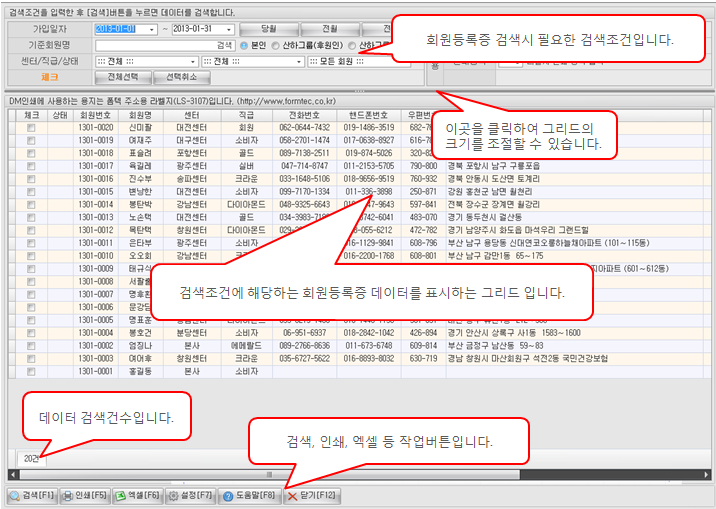
Task: Select the postal code 760-932 cell
Action: pyautogui.click(x=423, y=179)
